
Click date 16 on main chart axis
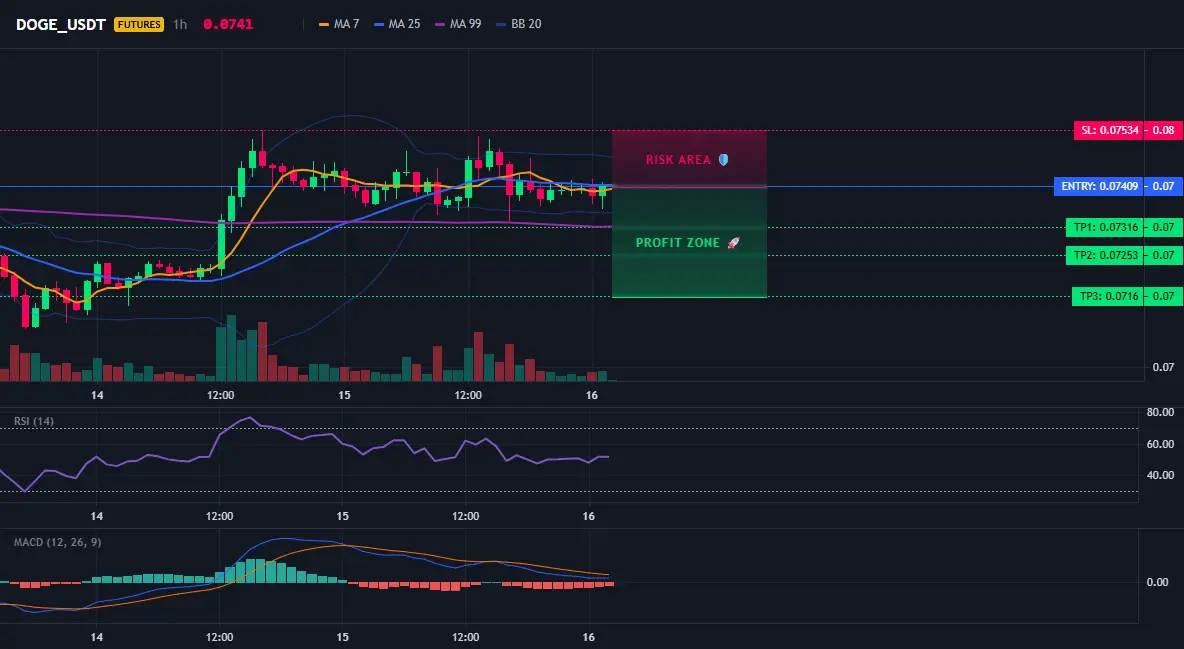[591, 395]
